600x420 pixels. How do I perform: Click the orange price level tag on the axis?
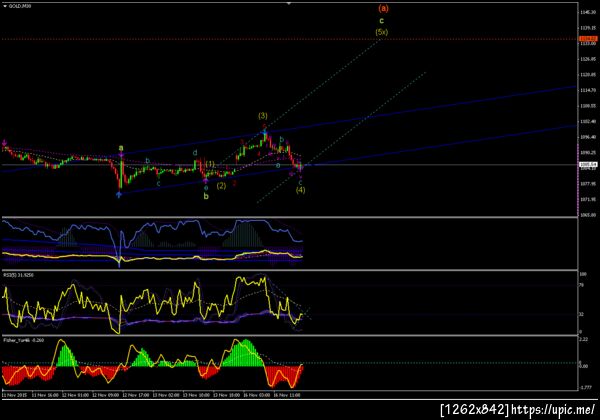click(x=588, y=39)
